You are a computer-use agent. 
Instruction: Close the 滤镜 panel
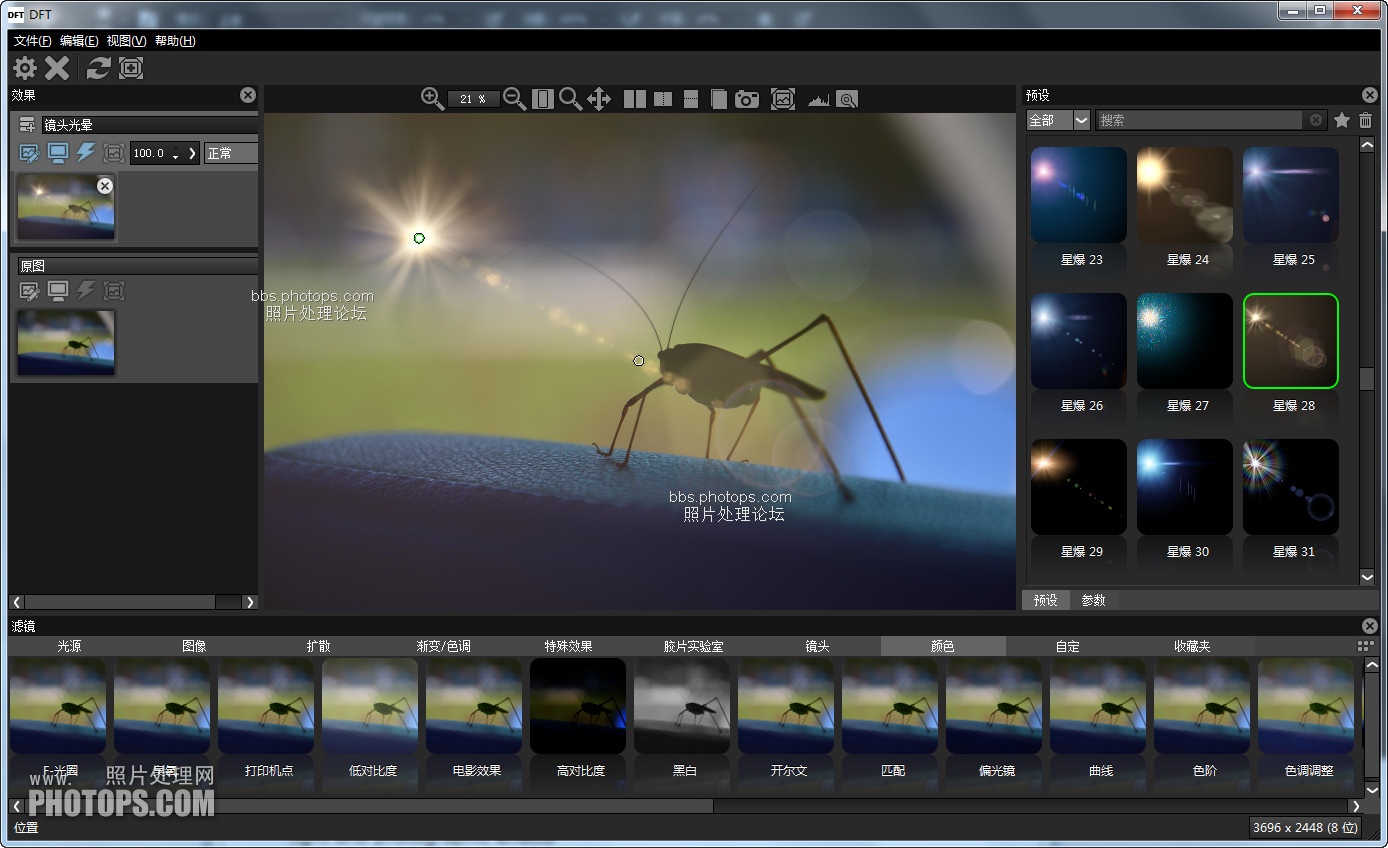coord(1370,626)
